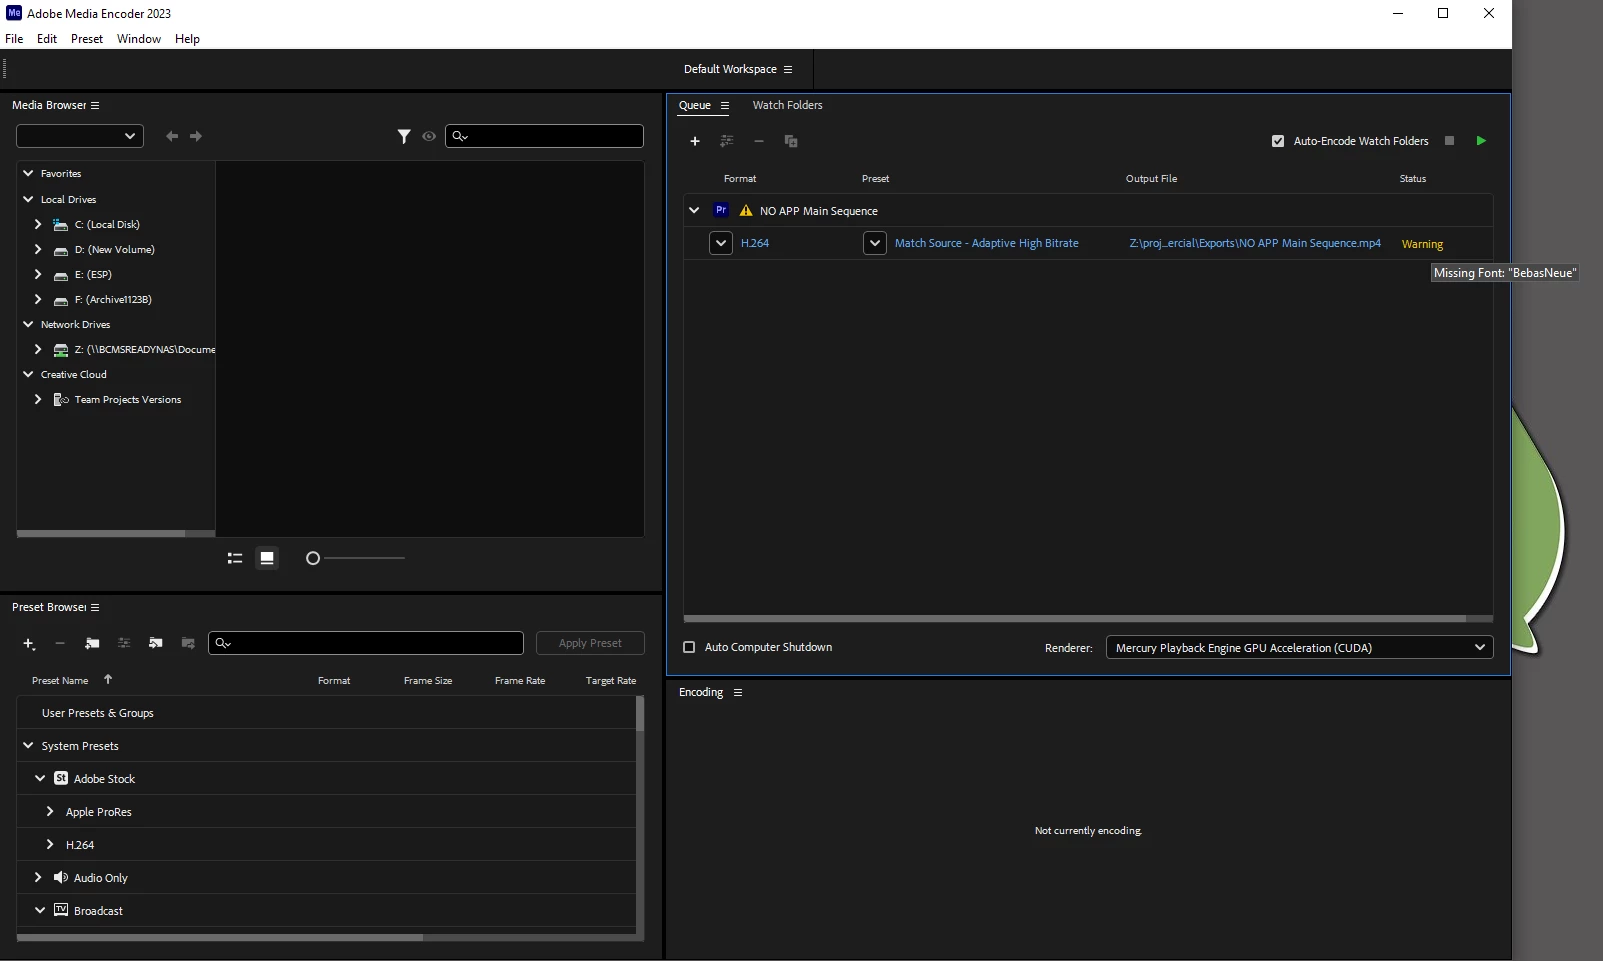Image resolution: width=1603 pixels, height=961 pixels.
Task: Open the Match Source - Adaptive High Bitrate preset link
Action: tap(987, 243)
